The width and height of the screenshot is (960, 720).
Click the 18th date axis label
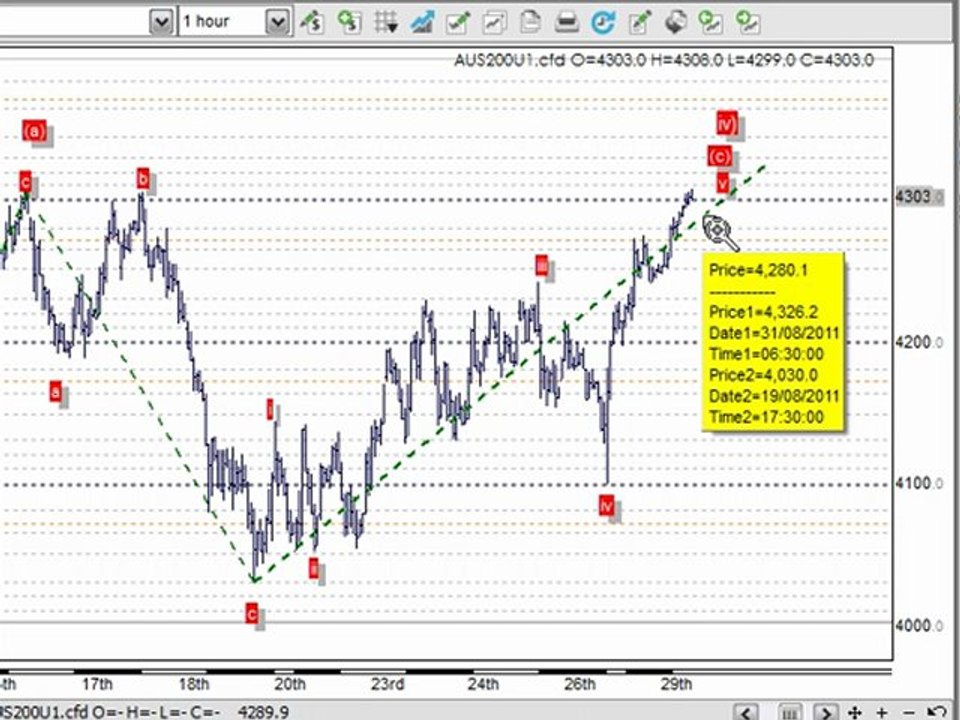pyautogui.click(x=193, y=683)
